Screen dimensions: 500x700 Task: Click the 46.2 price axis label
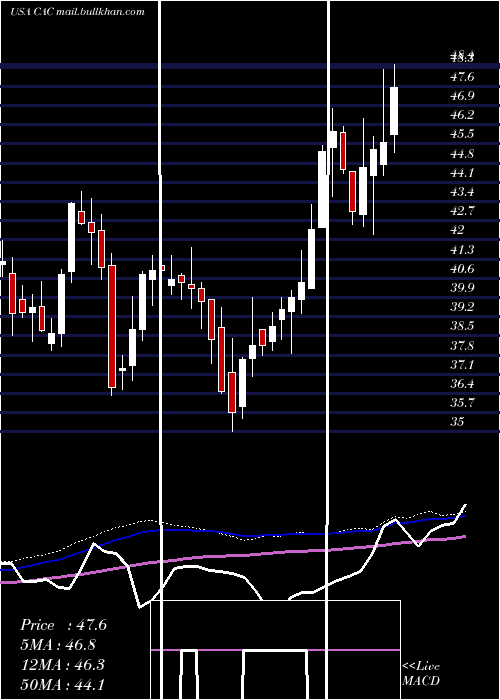point(462,115)
